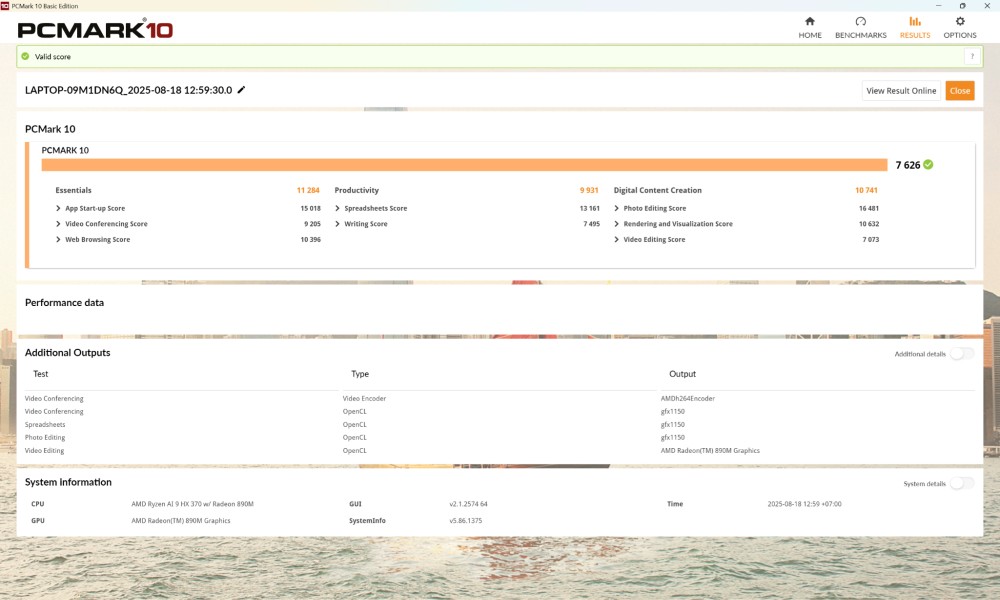Click the View Result Online button

(x=901, y=91)
